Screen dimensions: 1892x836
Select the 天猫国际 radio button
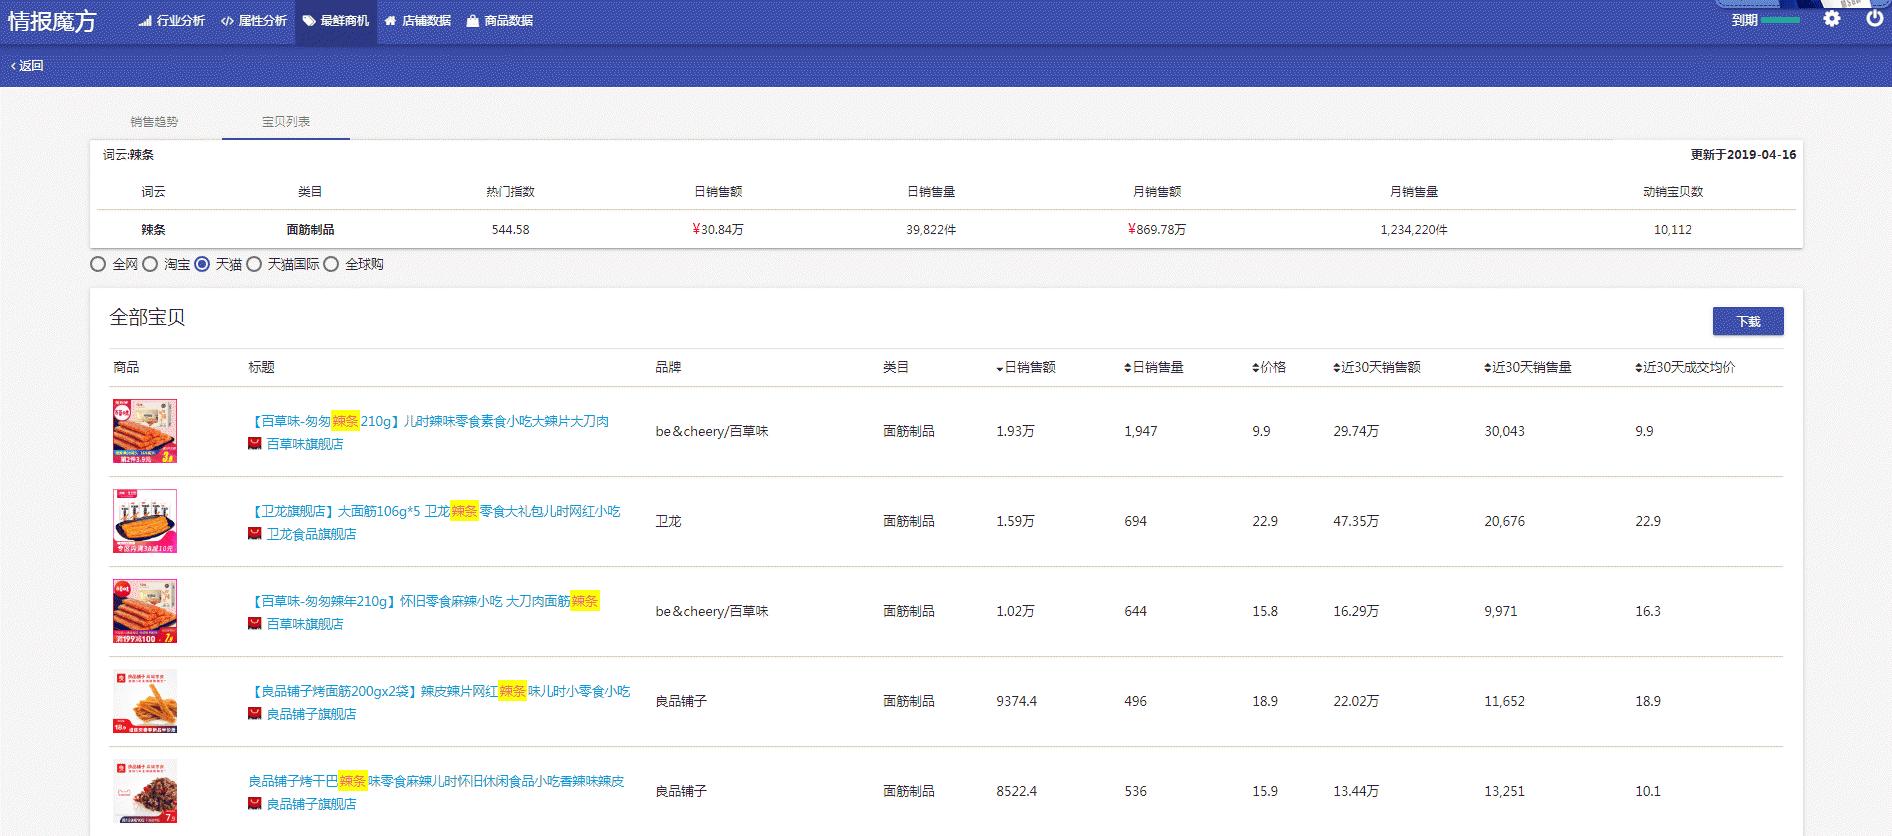(x=254, y=264)
